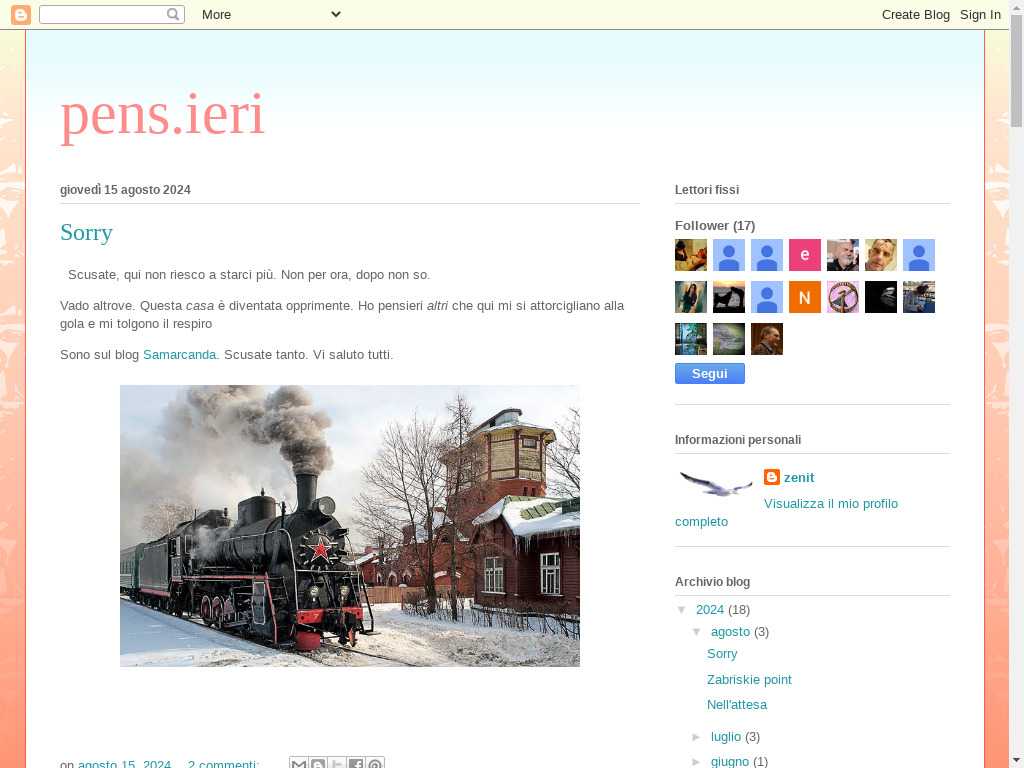The height and width of the screenshot is (768, 1024).
Task: Collapse the 2024 archive tree
Action: (682, 610)
